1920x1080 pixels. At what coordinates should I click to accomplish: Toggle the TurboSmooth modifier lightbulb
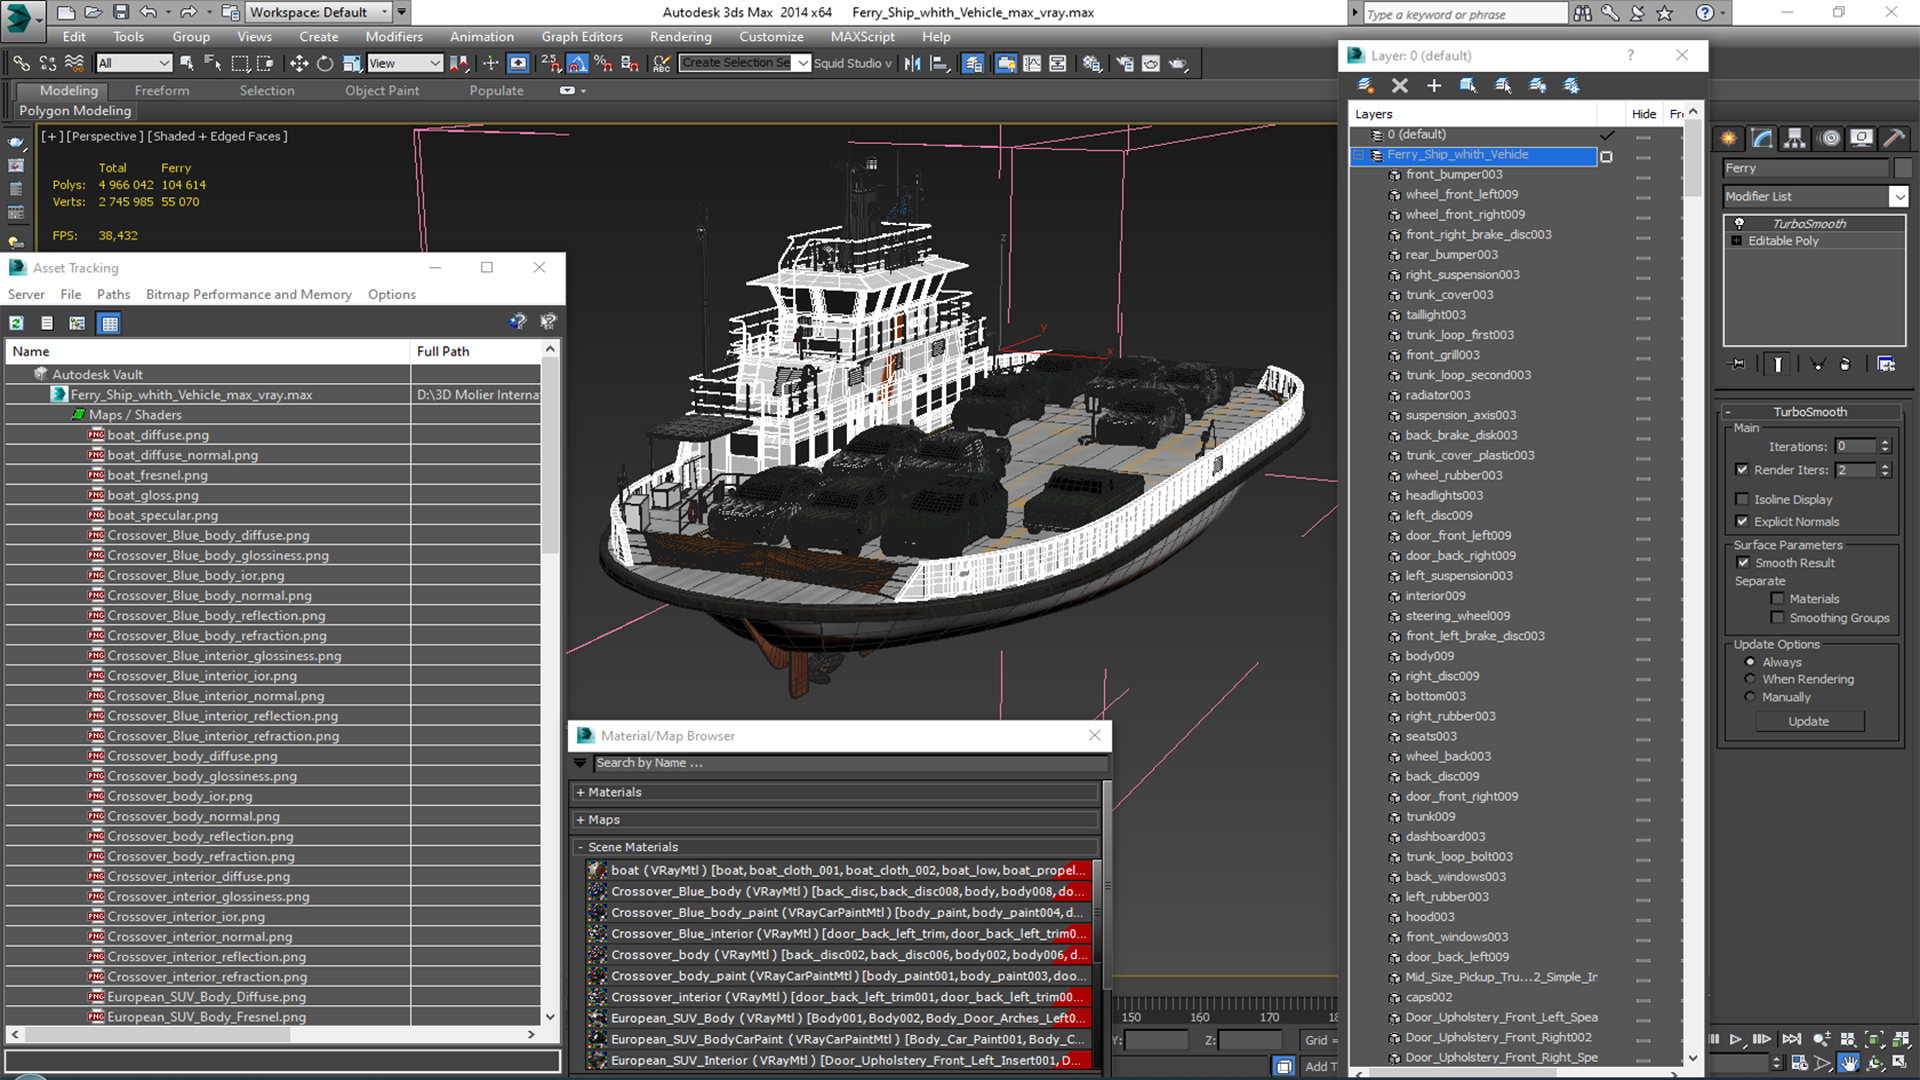pyautogui.click(x=1739, y=223)
